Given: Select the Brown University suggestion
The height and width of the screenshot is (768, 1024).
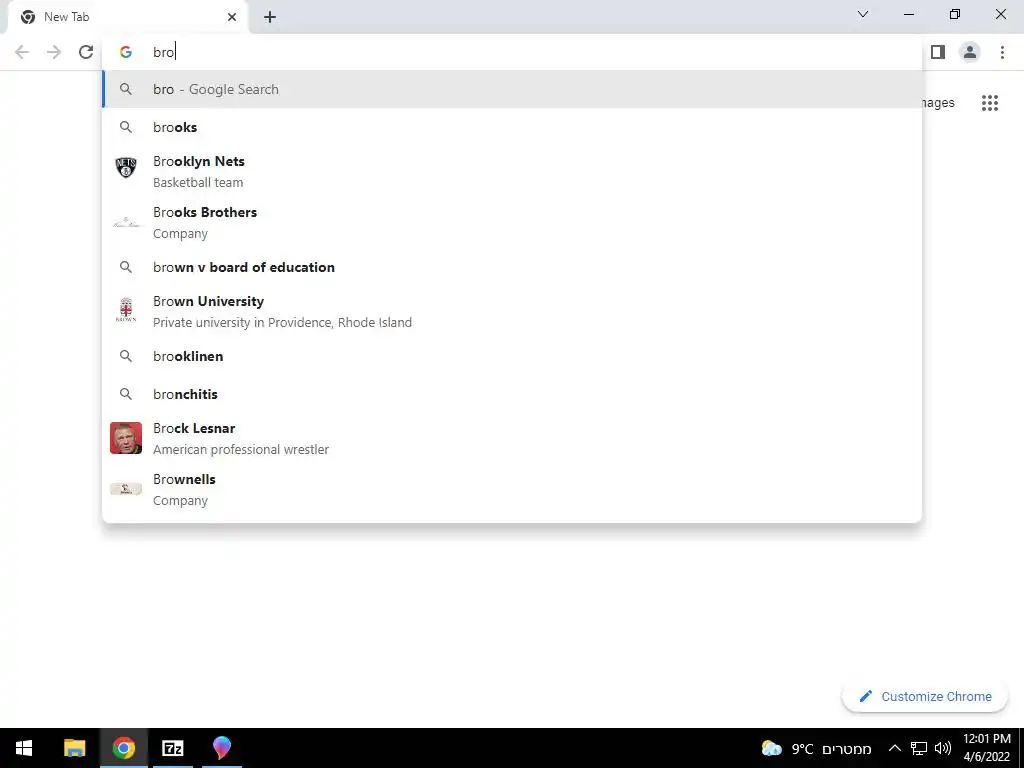Looking at the screenshot, I should click(512, 312).
